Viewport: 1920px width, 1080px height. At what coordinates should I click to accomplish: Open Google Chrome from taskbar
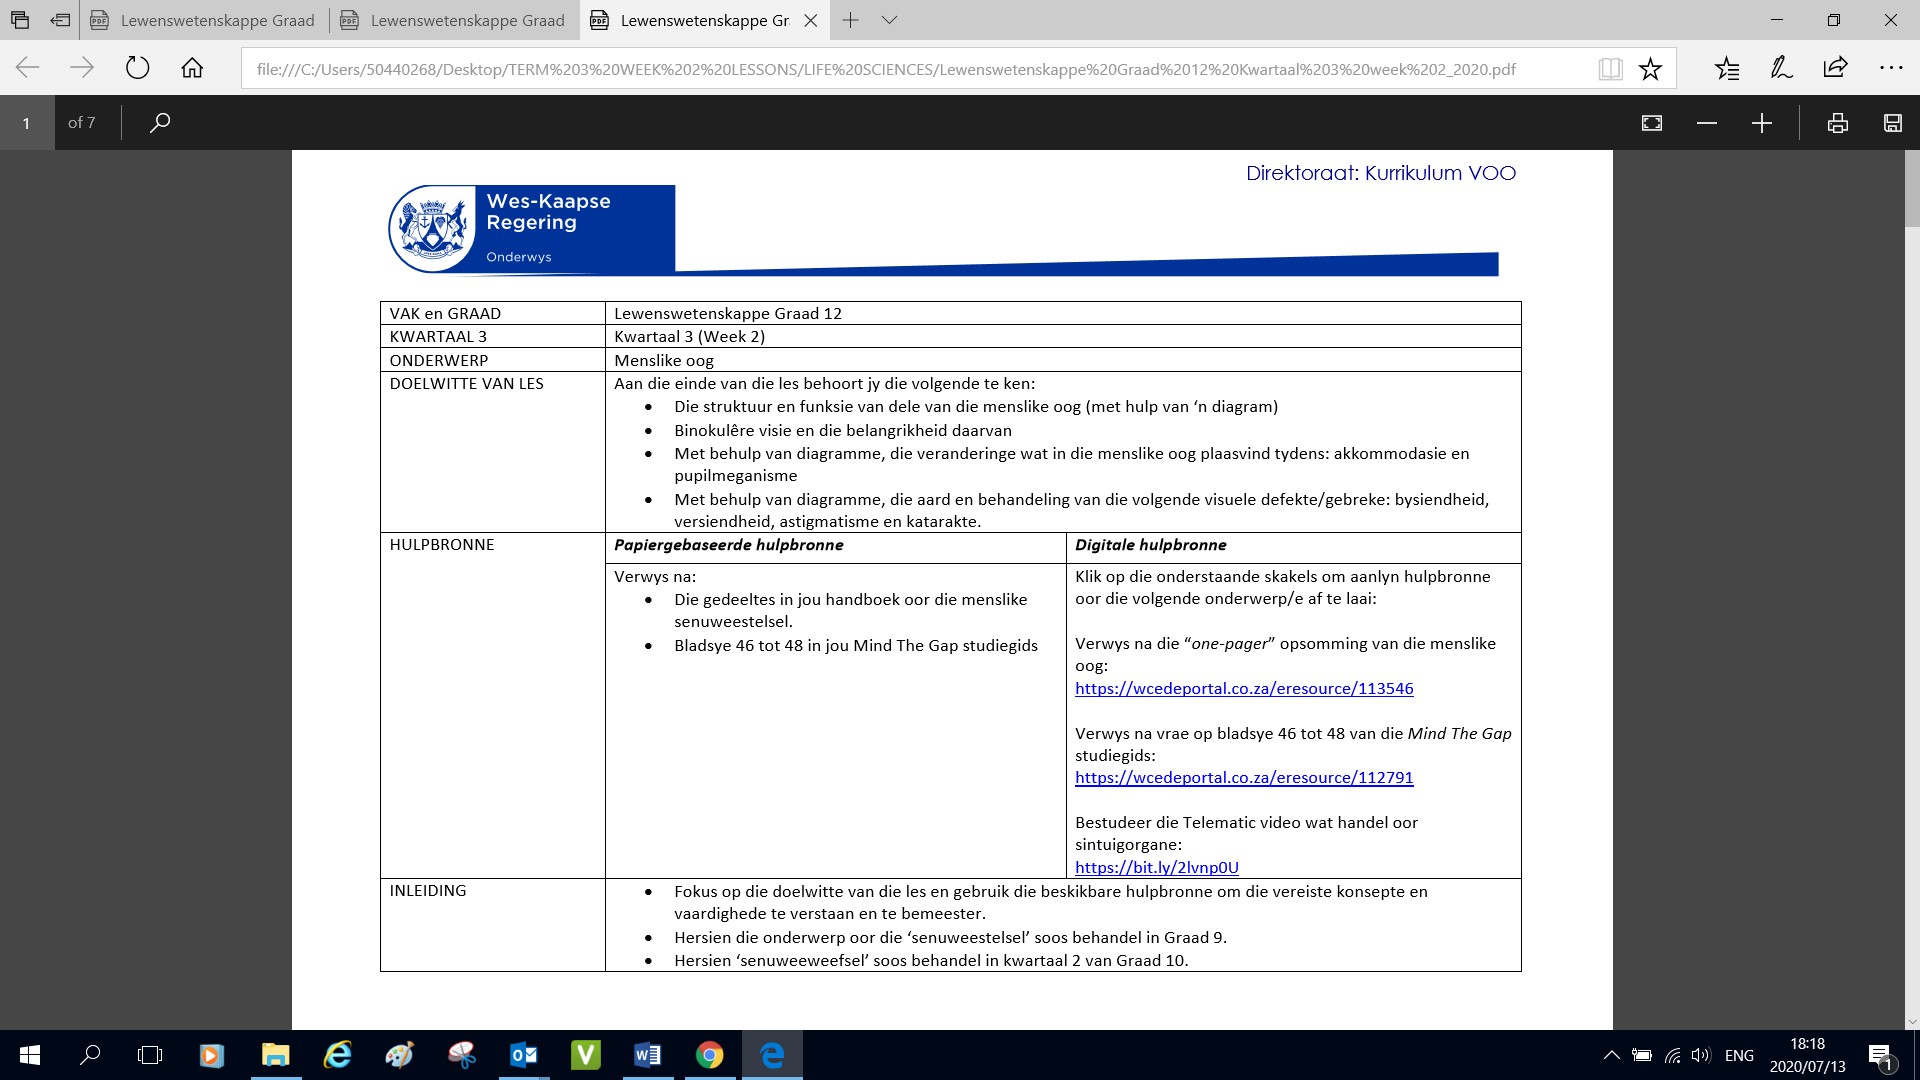709,1055
